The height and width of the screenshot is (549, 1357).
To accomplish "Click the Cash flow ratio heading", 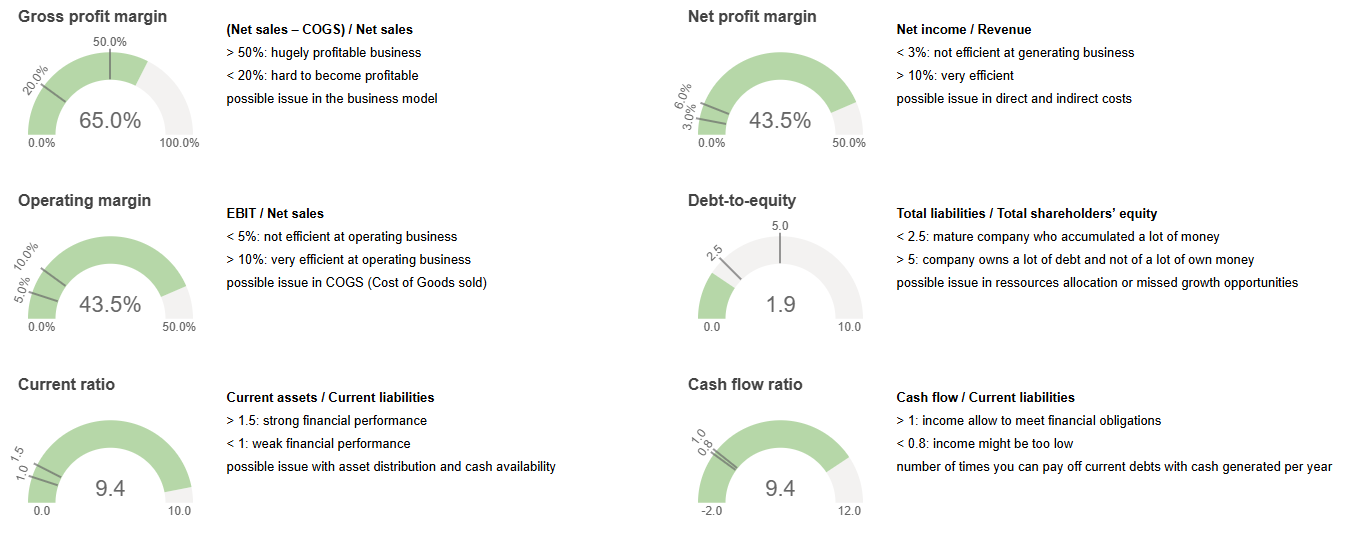I will (745, 385).
